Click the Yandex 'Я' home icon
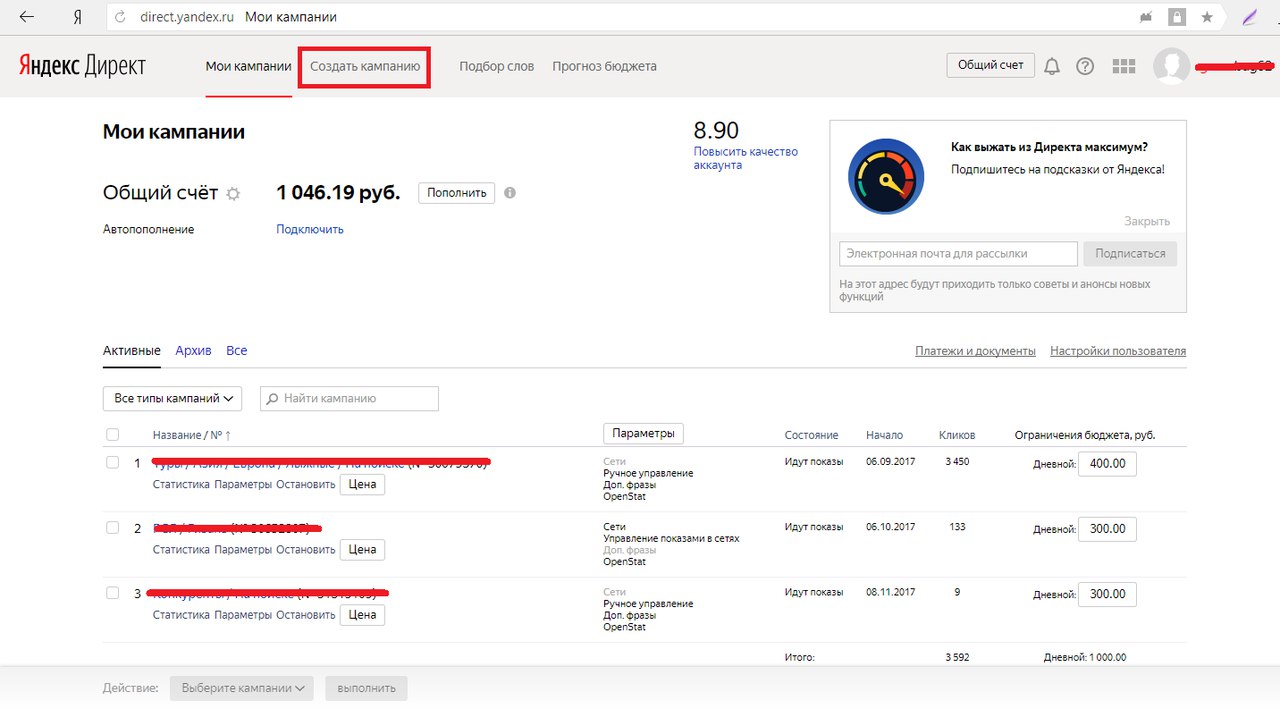1280x709 pixels. (x=78, y=17)
